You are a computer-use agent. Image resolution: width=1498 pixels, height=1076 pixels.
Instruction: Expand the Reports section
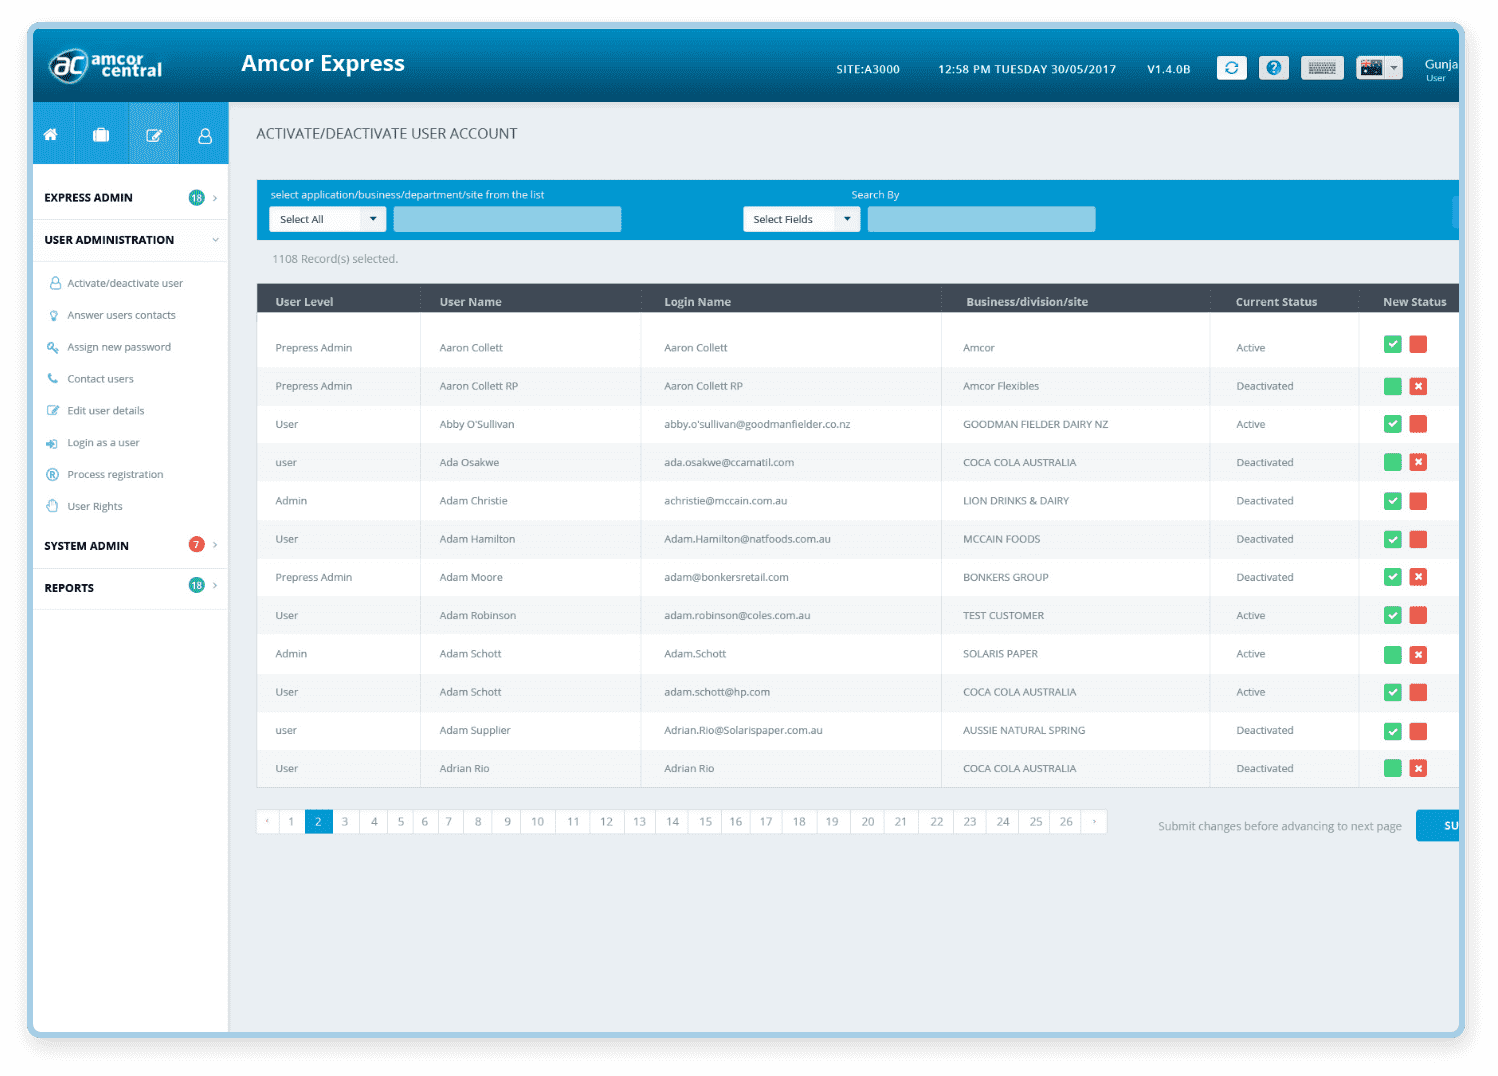pos(215,586)
